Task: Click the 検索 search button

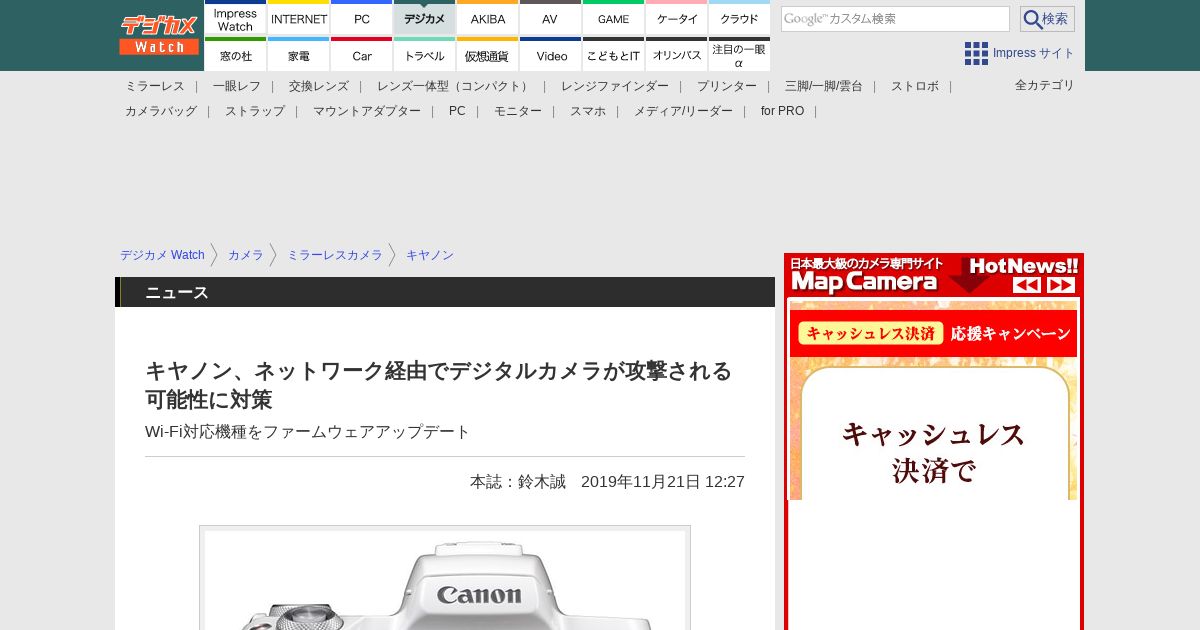Action: click(1047, 19)
